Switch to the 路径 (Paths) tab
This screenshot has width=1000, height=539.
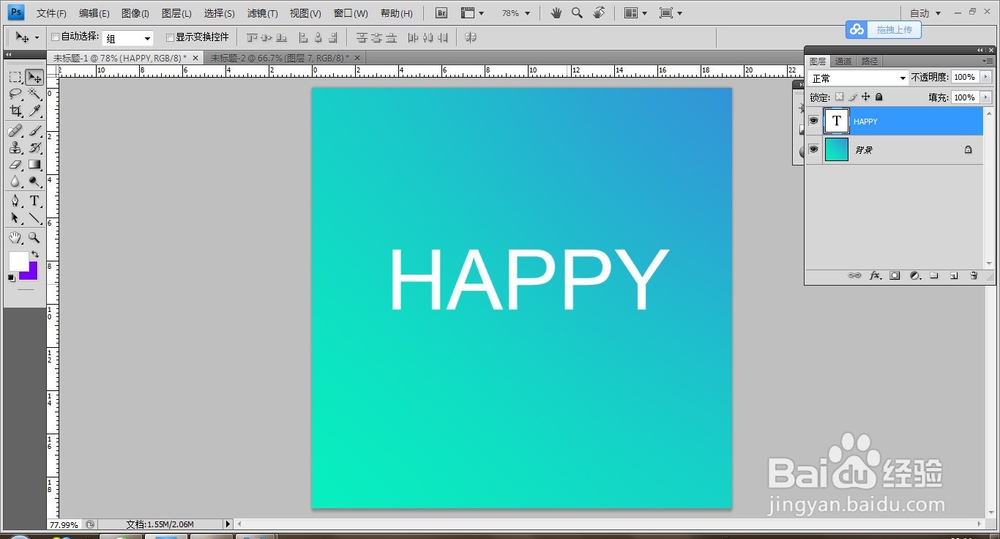pos(869,61)
